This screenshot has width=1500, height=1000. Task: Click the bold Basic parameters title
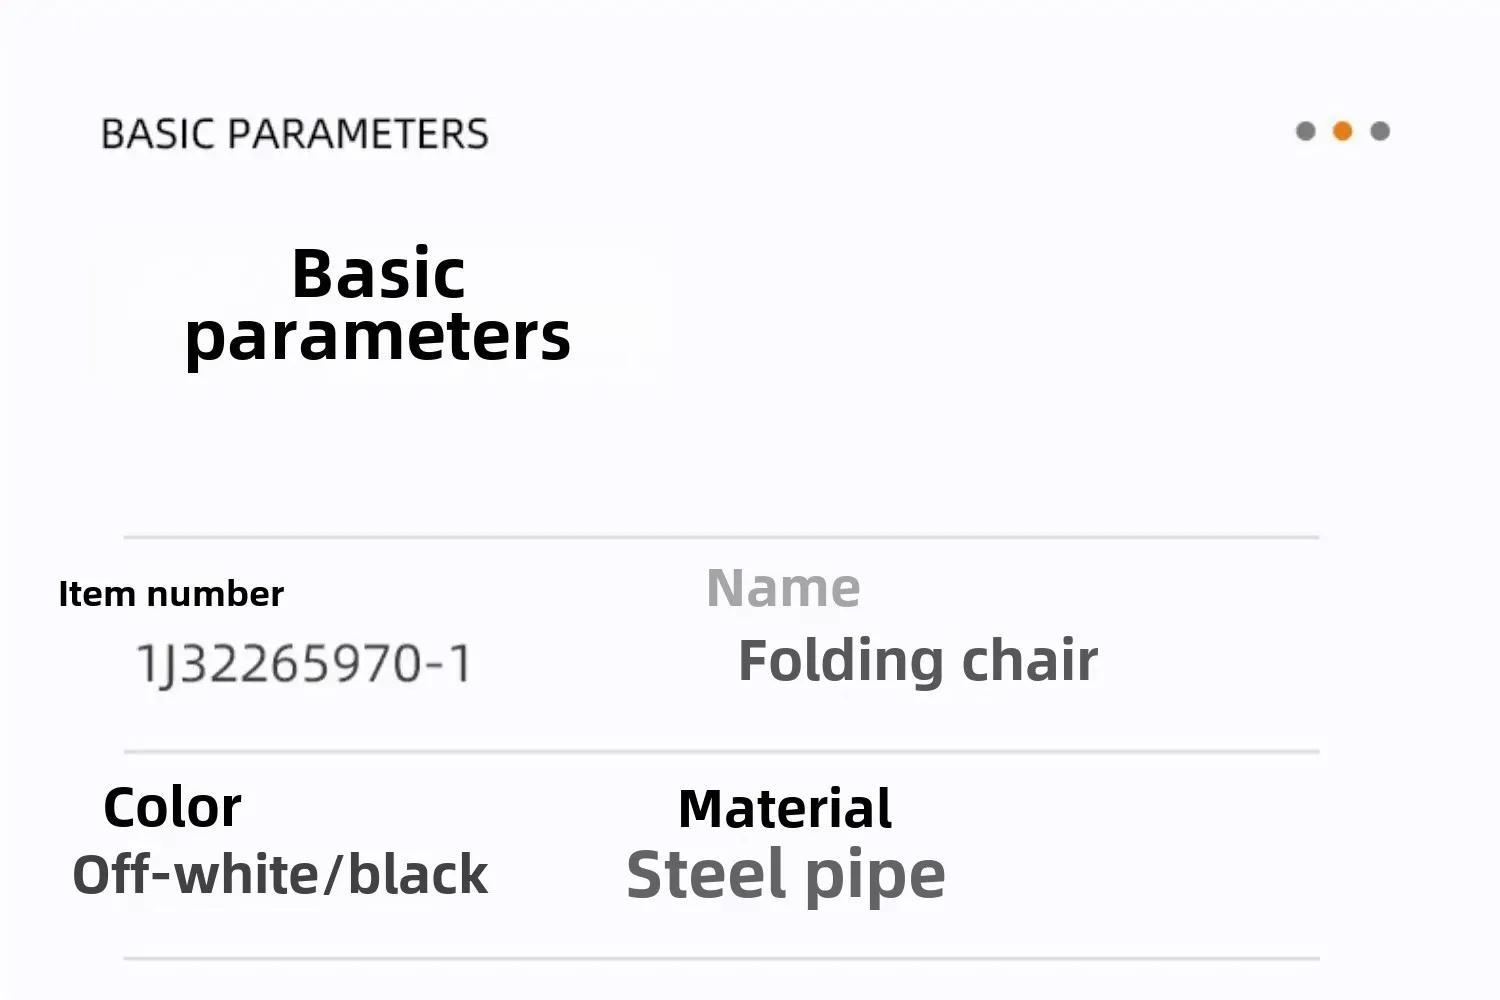coord(378,305)
